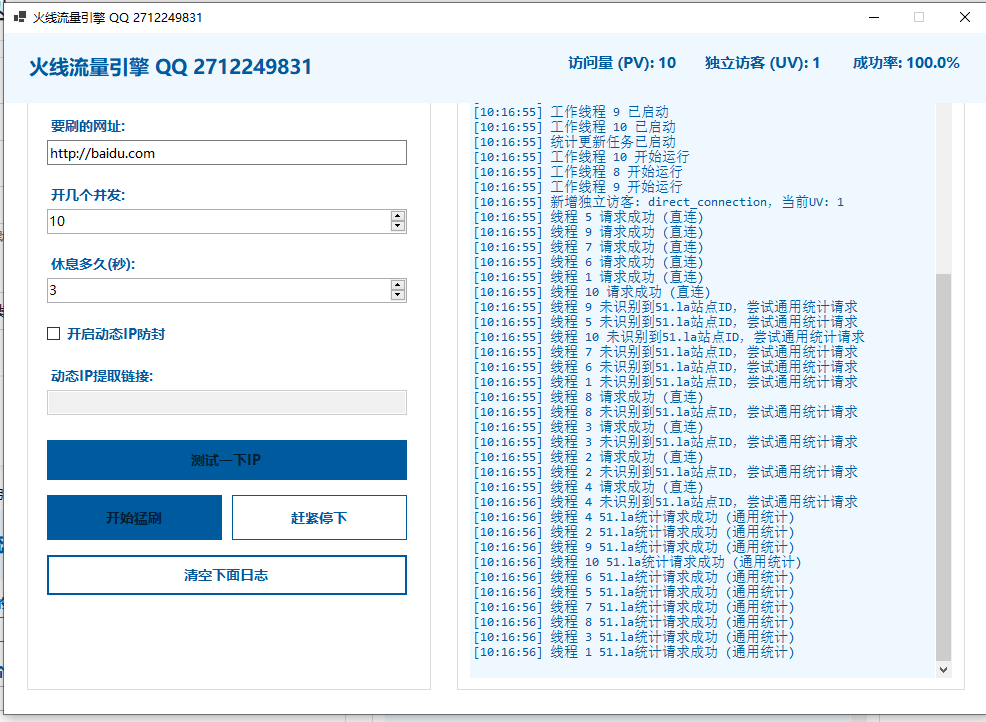Click the 要刷的网址 URL input field
986x722 pixels.
pos(227,153)
